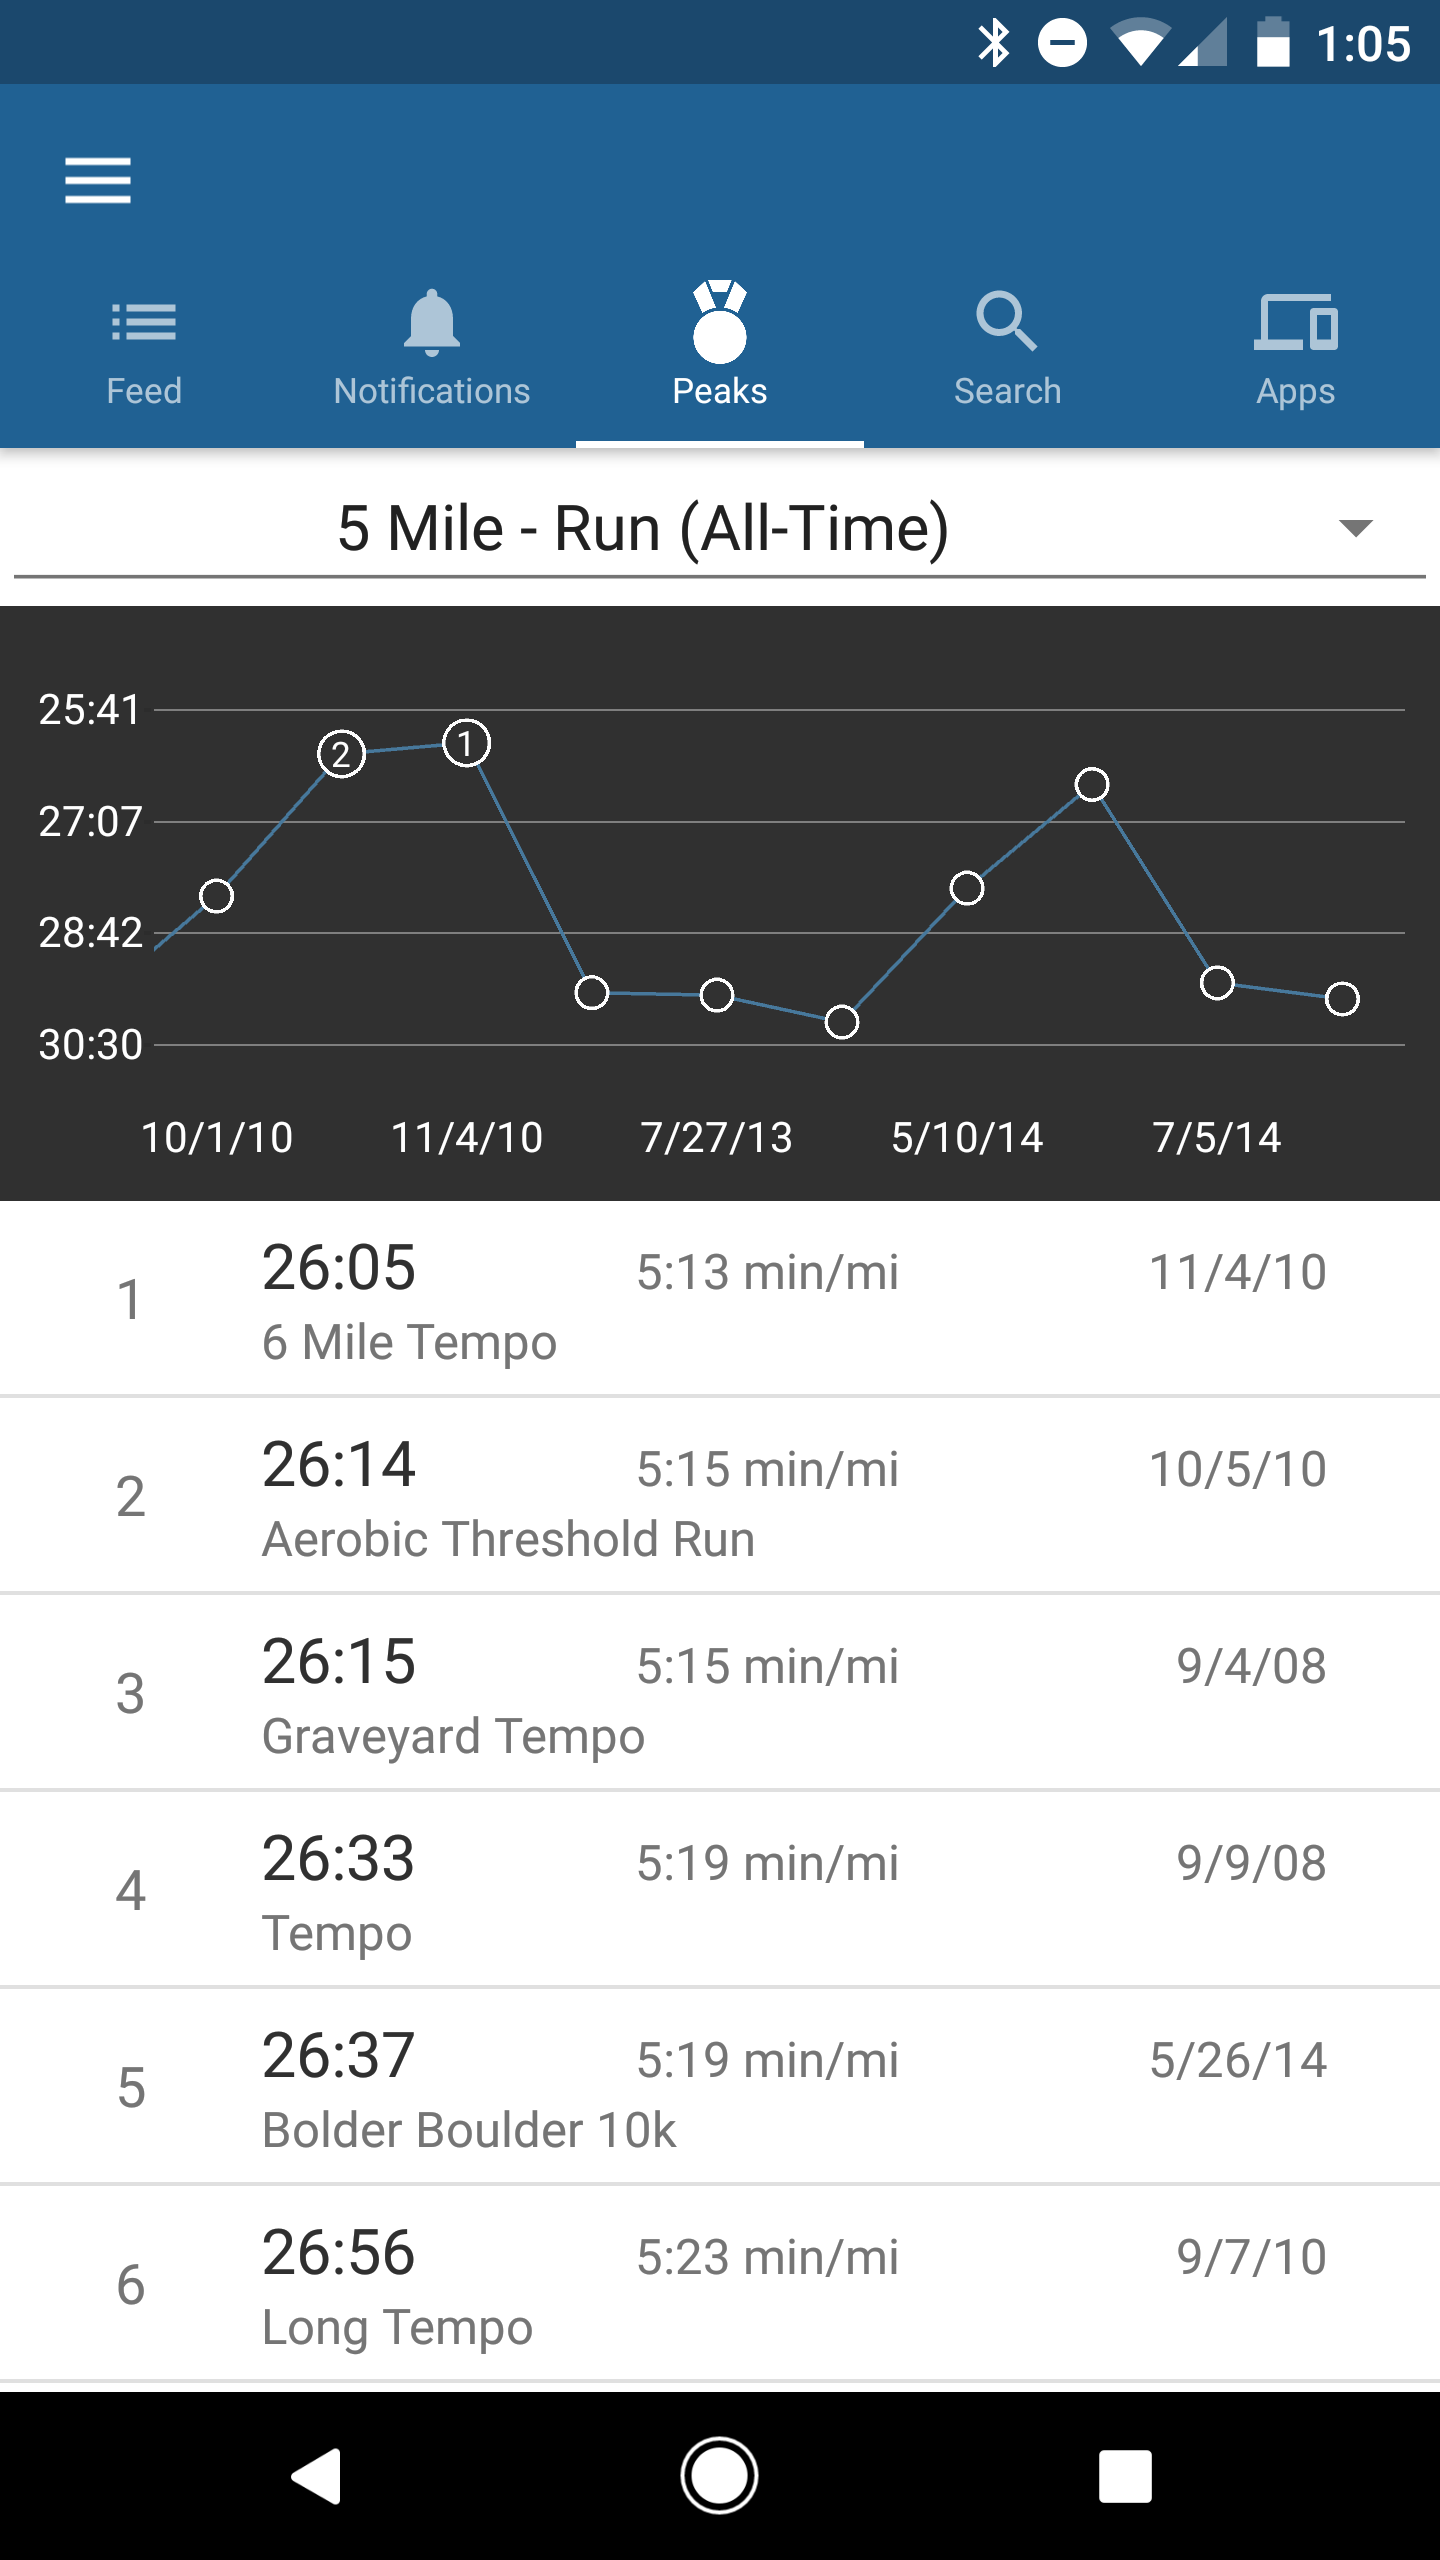
Task: Tap the Bluetooth status bar icon
Action: click(994, 43)
